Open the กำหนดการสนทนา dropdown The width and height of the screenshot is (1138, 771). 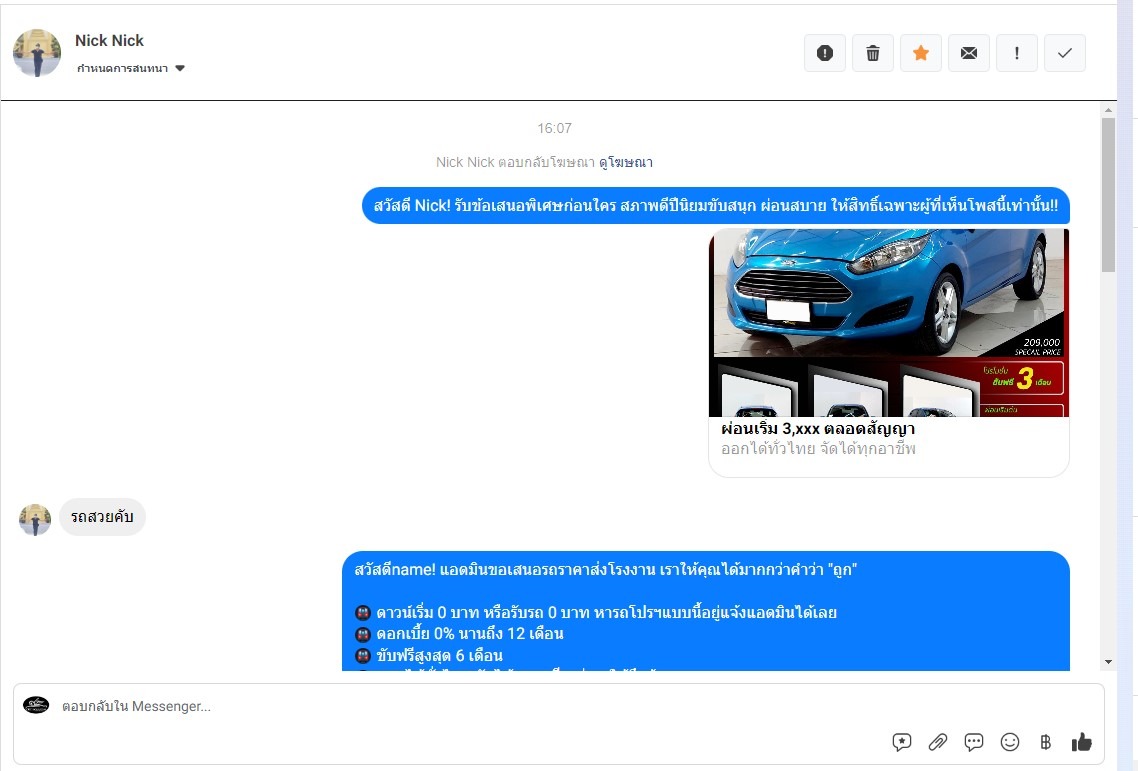click(131, 68)
